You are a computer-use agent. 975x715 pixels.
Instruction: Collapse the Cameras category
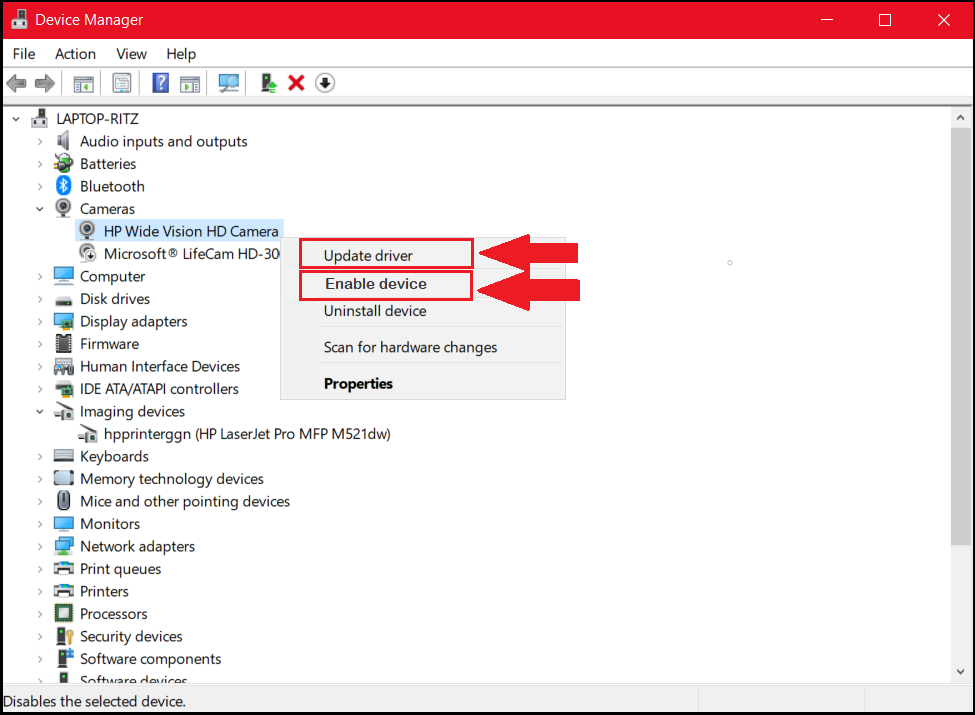(x=40, y=209)
